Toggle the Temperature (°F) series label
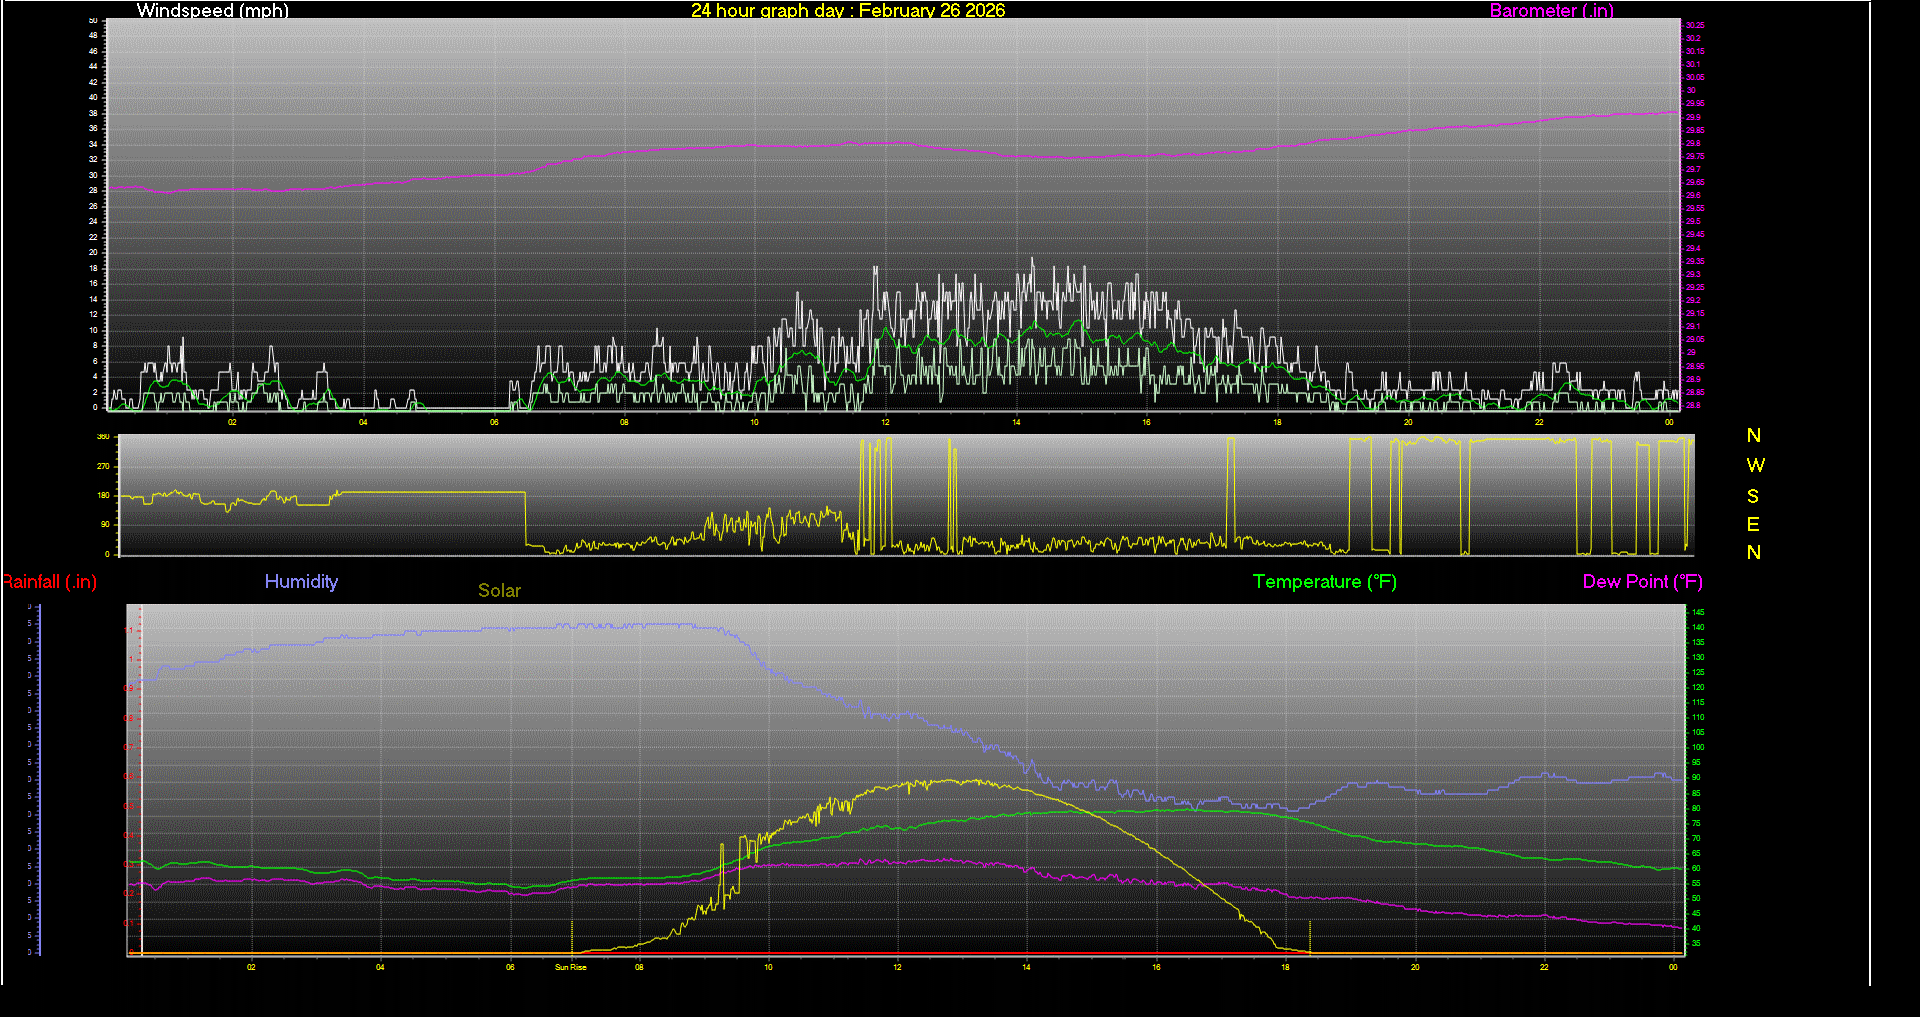 [x=1324, y=581]
